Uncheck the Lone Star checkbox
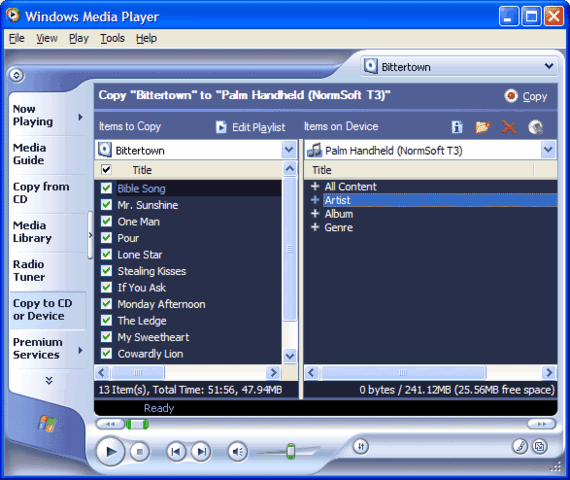570x480 pixels. pyautogui.click(x=106, y=254)
